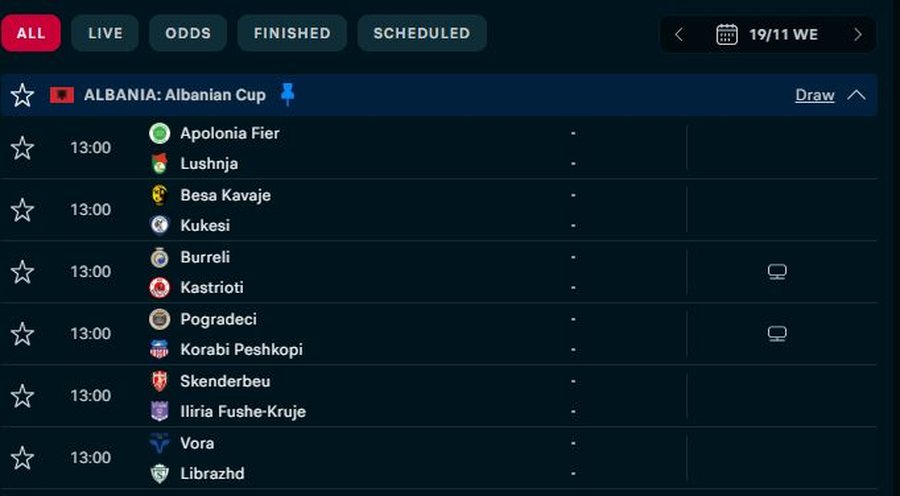The image size is (900, 496).
Task: Click the Albania flag icon
Action: (62, 95)
